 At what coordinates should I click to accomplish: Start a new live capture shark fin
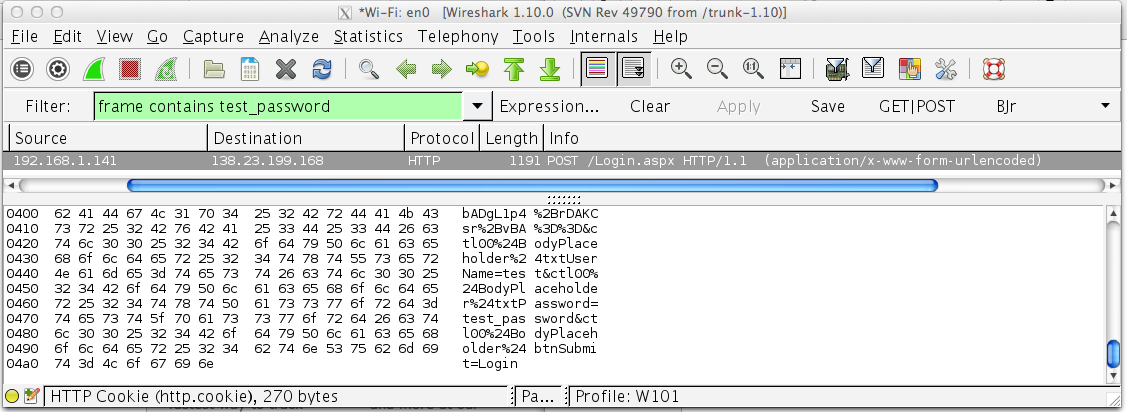[x=94, y=69]
